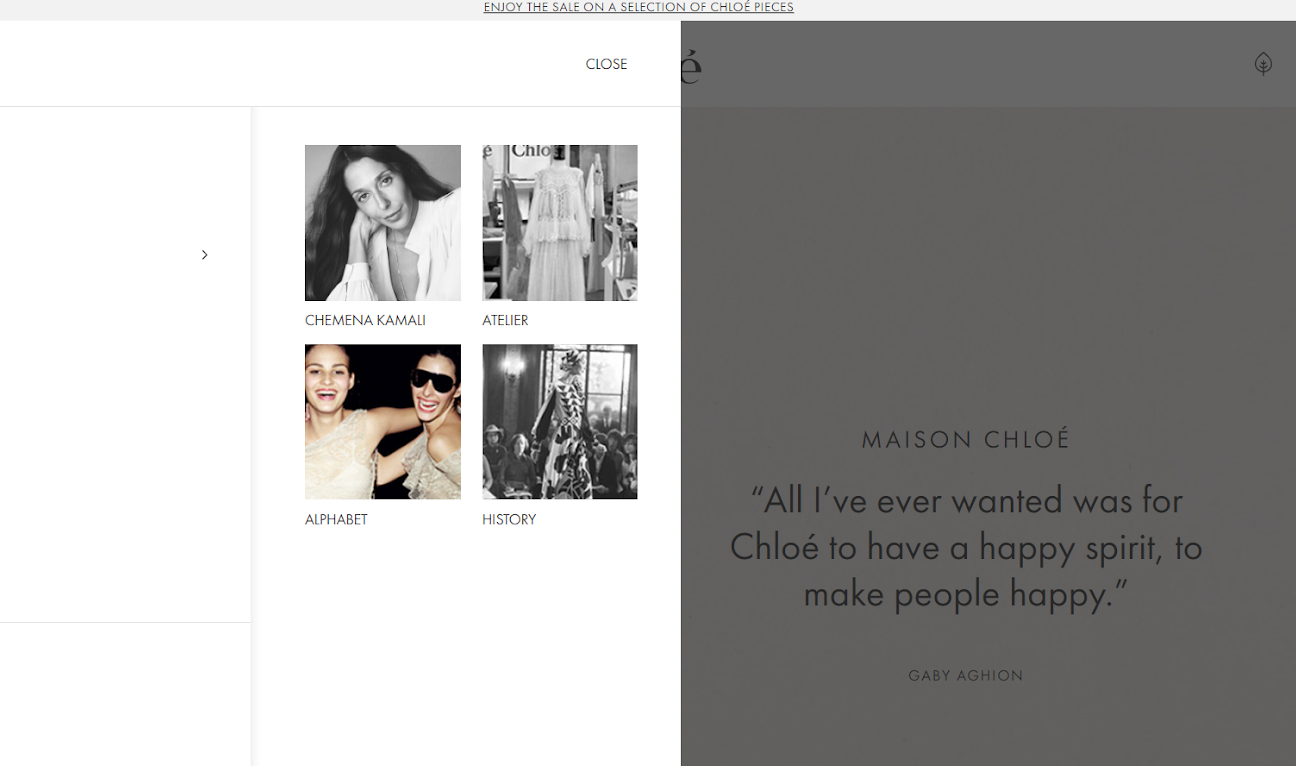The width and height of the screenshot is (1296, 766).
Task: Click the HISTORY text link
Action: [x=509, y=520]
